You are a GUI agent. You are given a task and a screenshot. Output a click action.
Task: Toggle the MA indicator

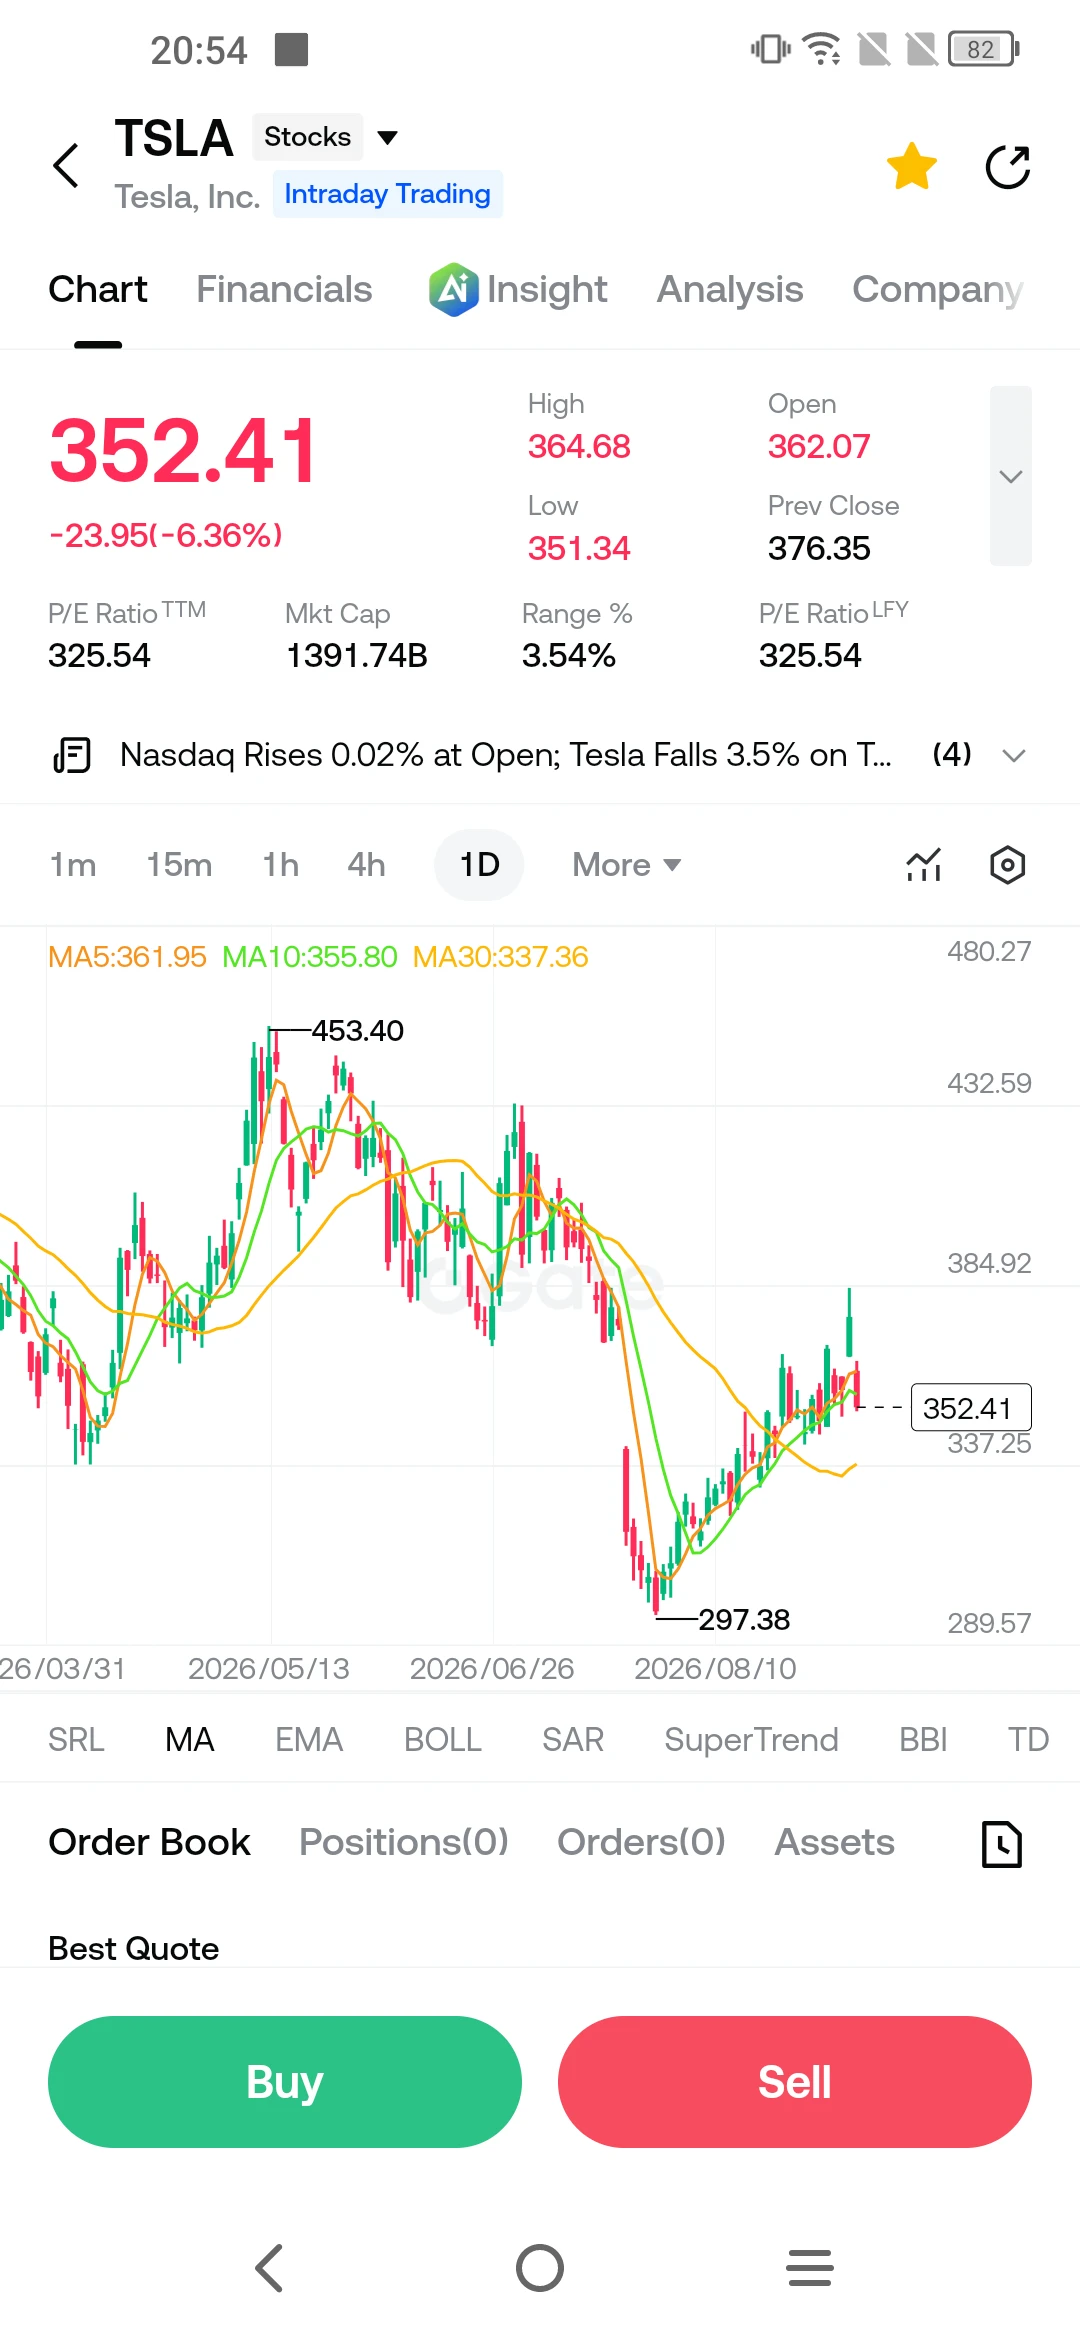click(189, 1740)
